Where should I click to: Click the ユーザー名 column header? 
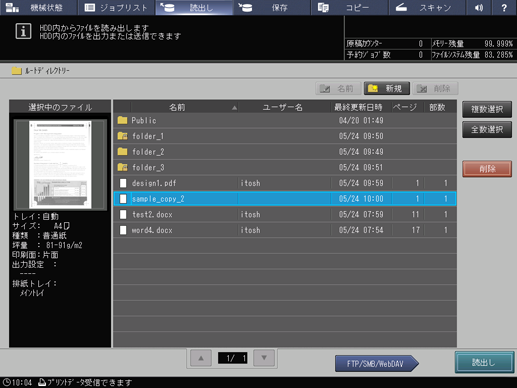tap(284, 107)
